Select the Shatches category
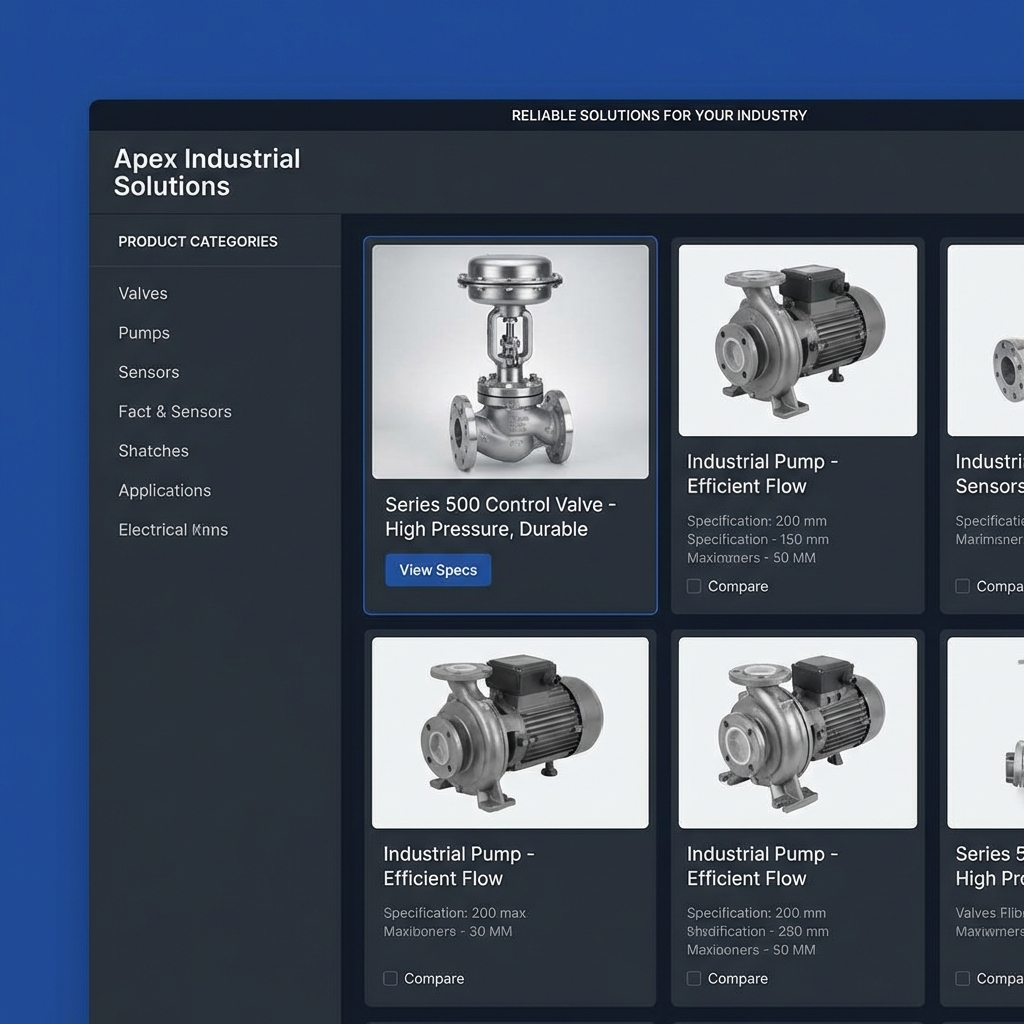1024x1024 pixels. (x=153, y=451)
